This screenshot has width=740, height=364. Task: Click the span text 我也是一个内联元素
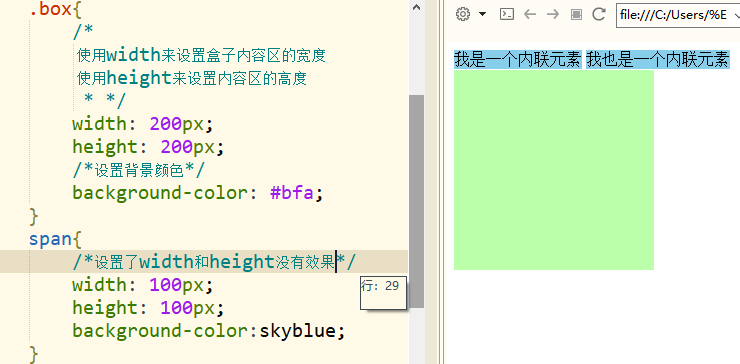(x=658, y=59)
